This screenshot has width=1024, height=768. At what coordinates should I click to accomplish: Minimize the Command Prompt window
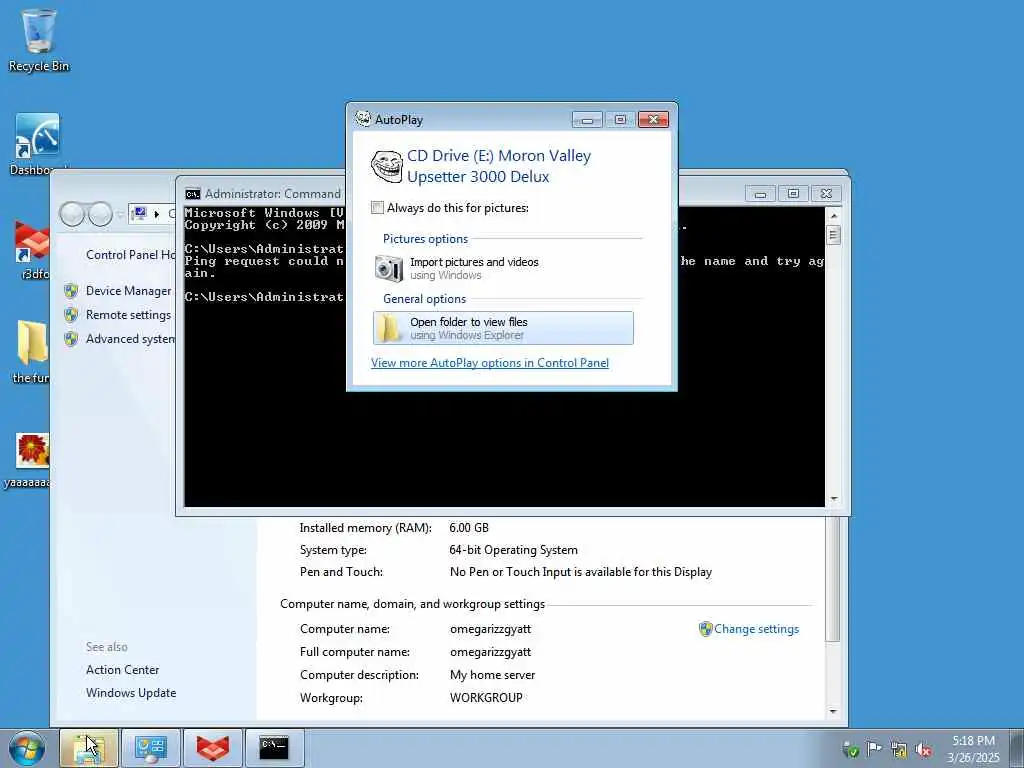(760, 194)
